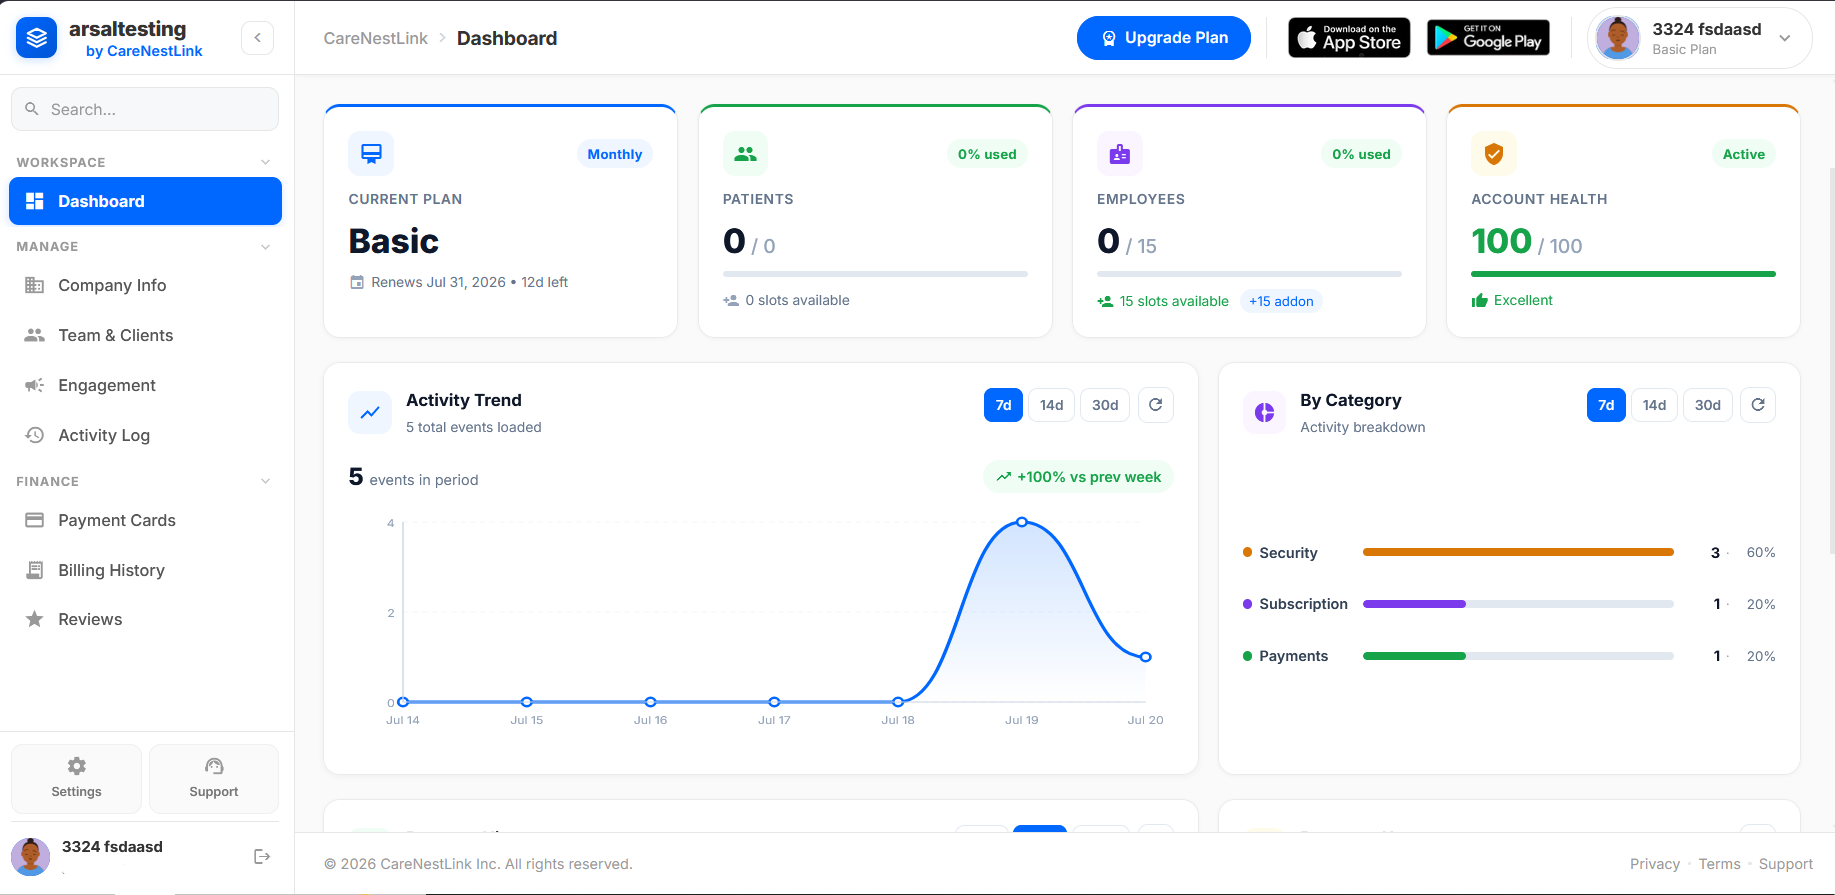Click the Jul 18 chart data point
This screenshot has width=1835, height=895.
point(898,702)
